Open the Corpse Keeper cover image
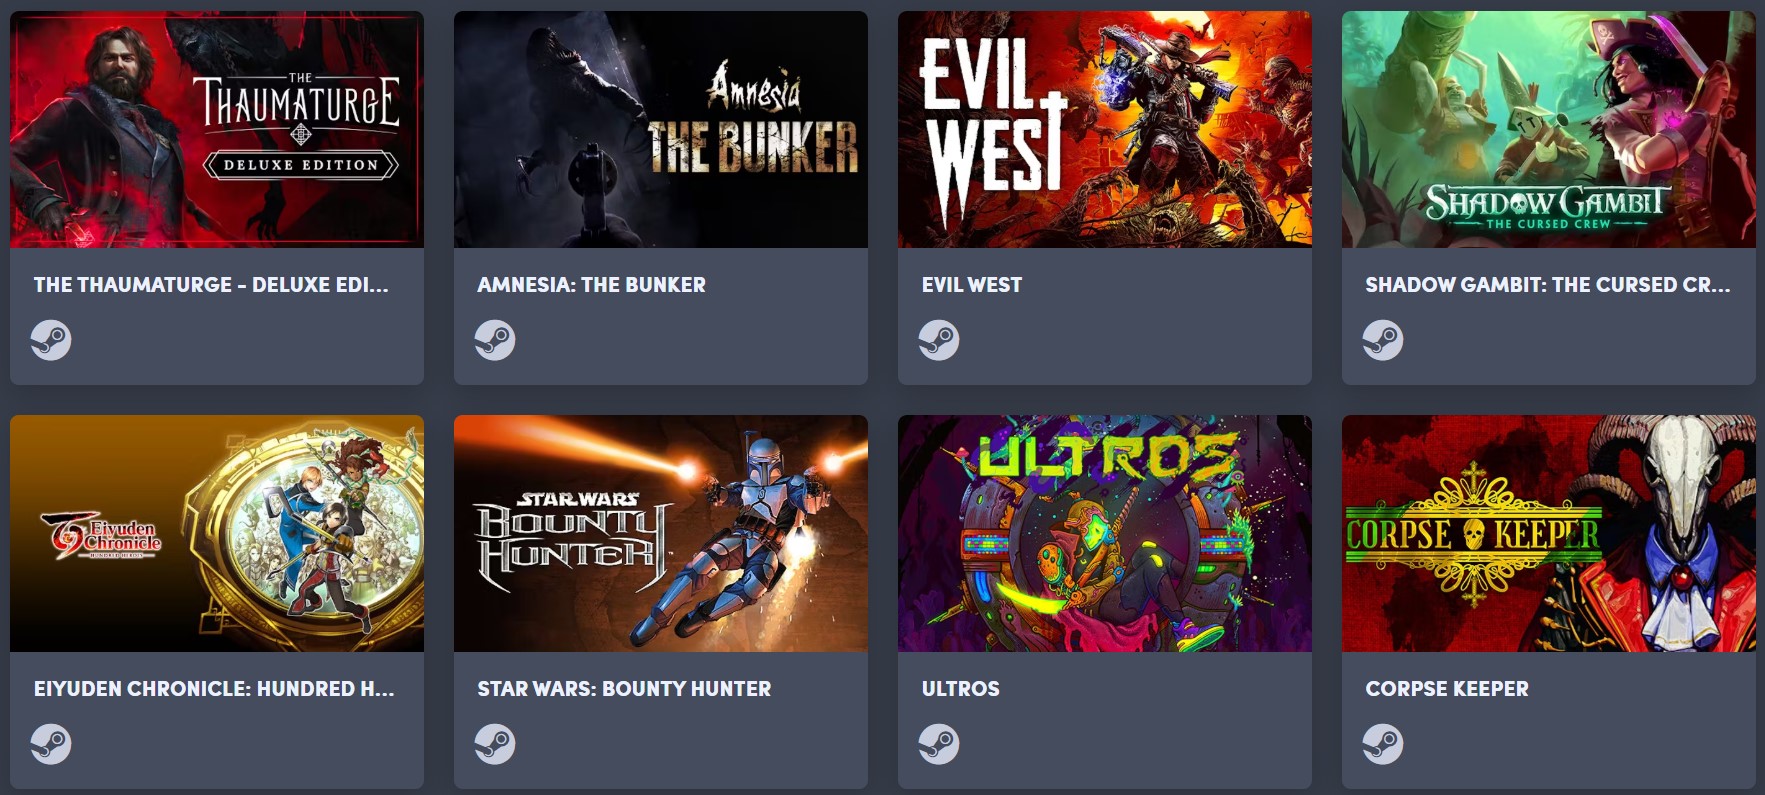This screenshot has height=795, width=1765. click(1549, 533)
